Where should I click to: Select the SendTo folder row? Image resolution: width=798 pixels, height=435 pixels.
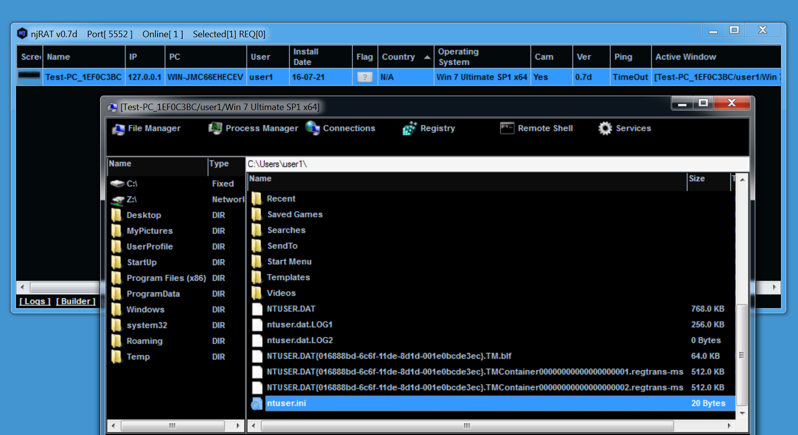(491, 246)
